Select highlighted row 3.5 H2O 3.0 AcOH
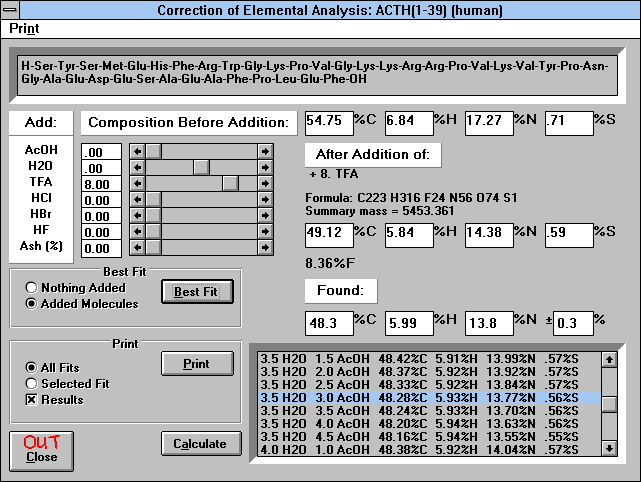 pos(429,397)
